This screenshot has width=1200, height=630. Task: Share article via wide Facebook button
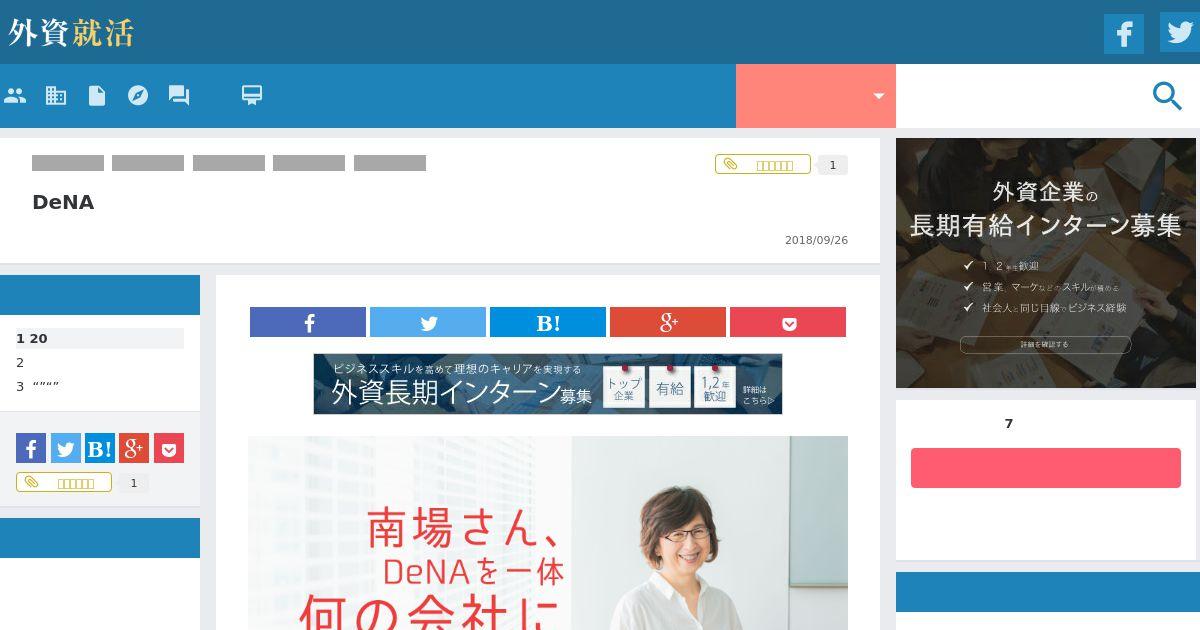pos(308,322)
